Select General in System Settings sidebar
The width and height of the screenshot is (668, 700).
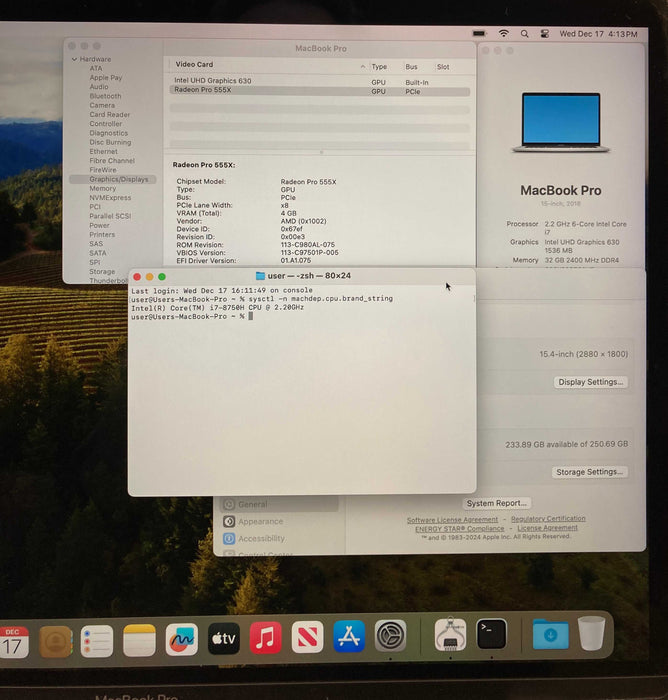280,504
